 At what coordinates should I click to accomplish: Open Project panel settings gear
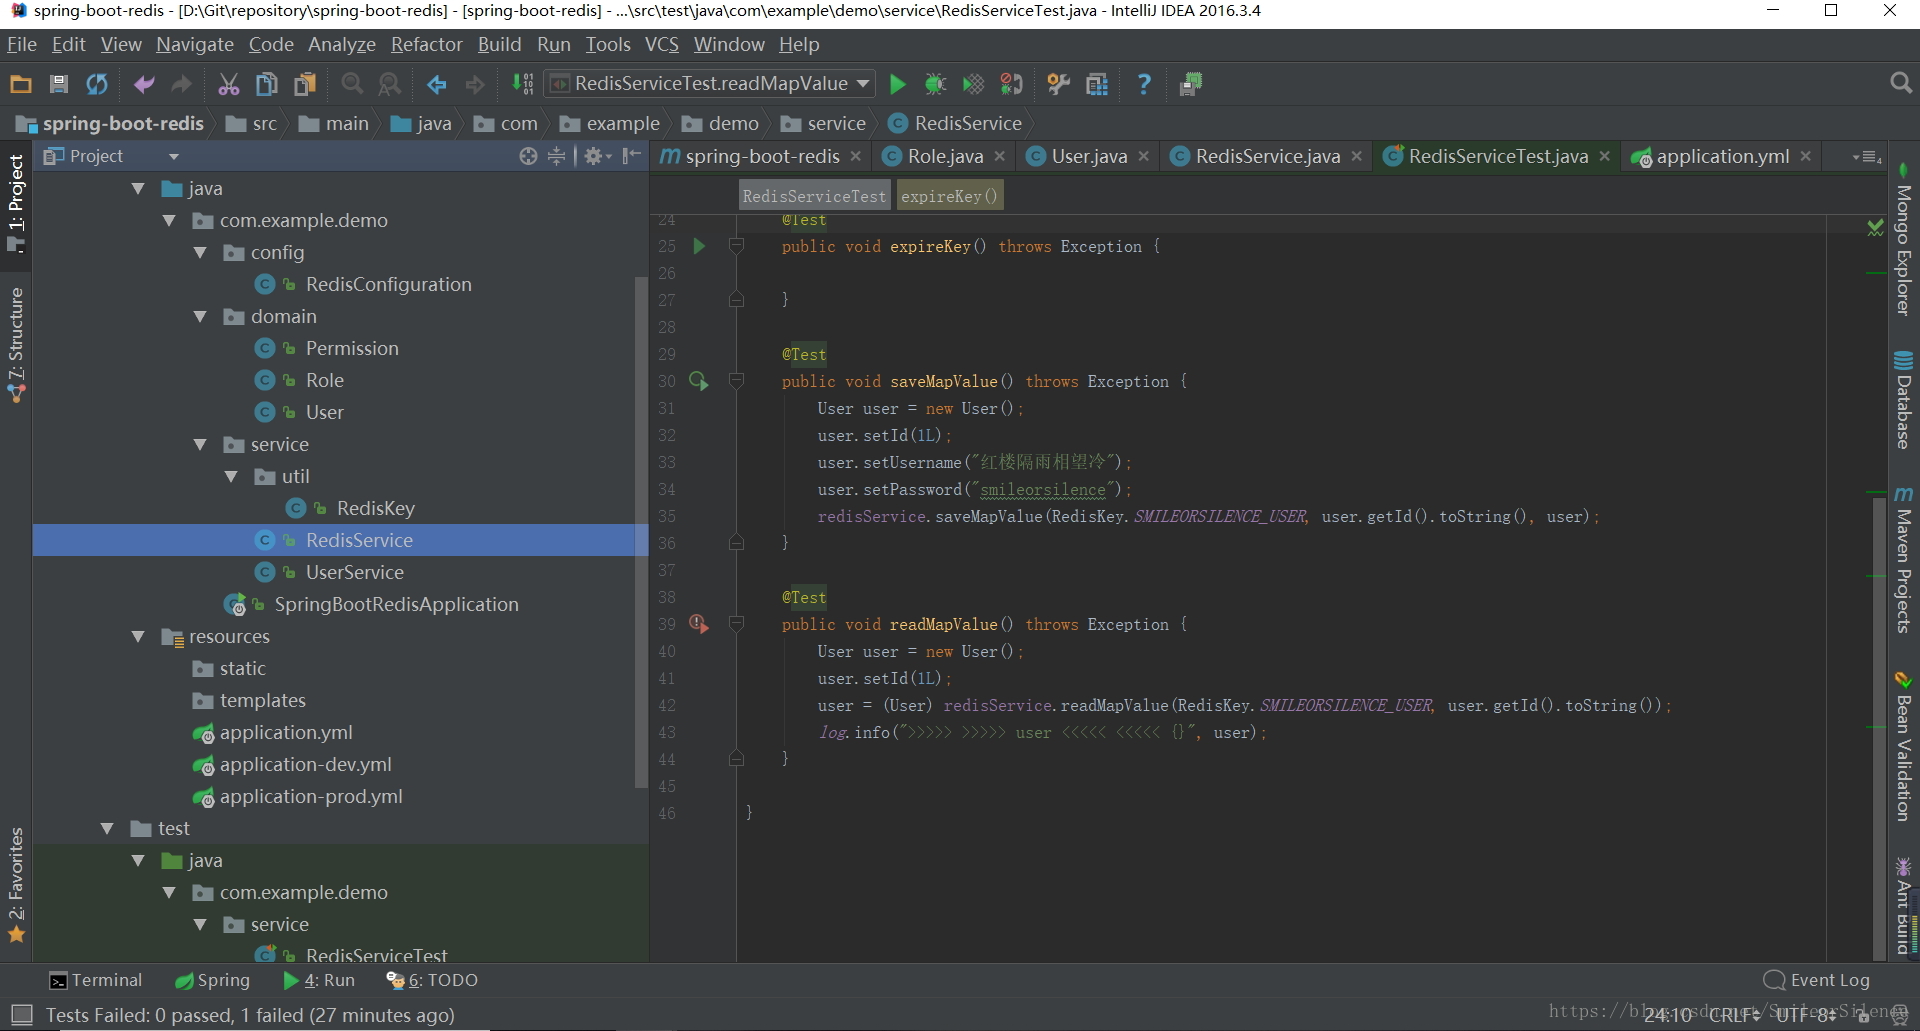[597, 156]
